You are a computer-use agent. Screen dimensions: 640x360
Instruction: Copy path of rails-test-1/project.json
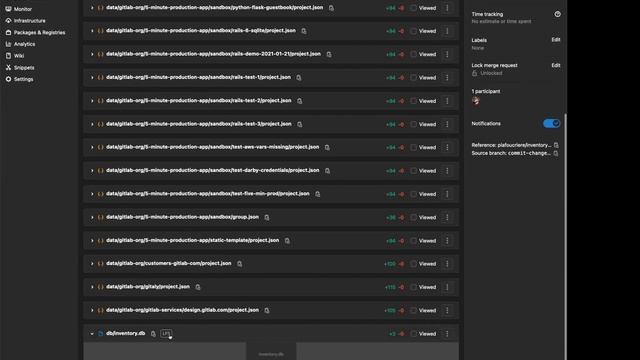click(299, 78)
